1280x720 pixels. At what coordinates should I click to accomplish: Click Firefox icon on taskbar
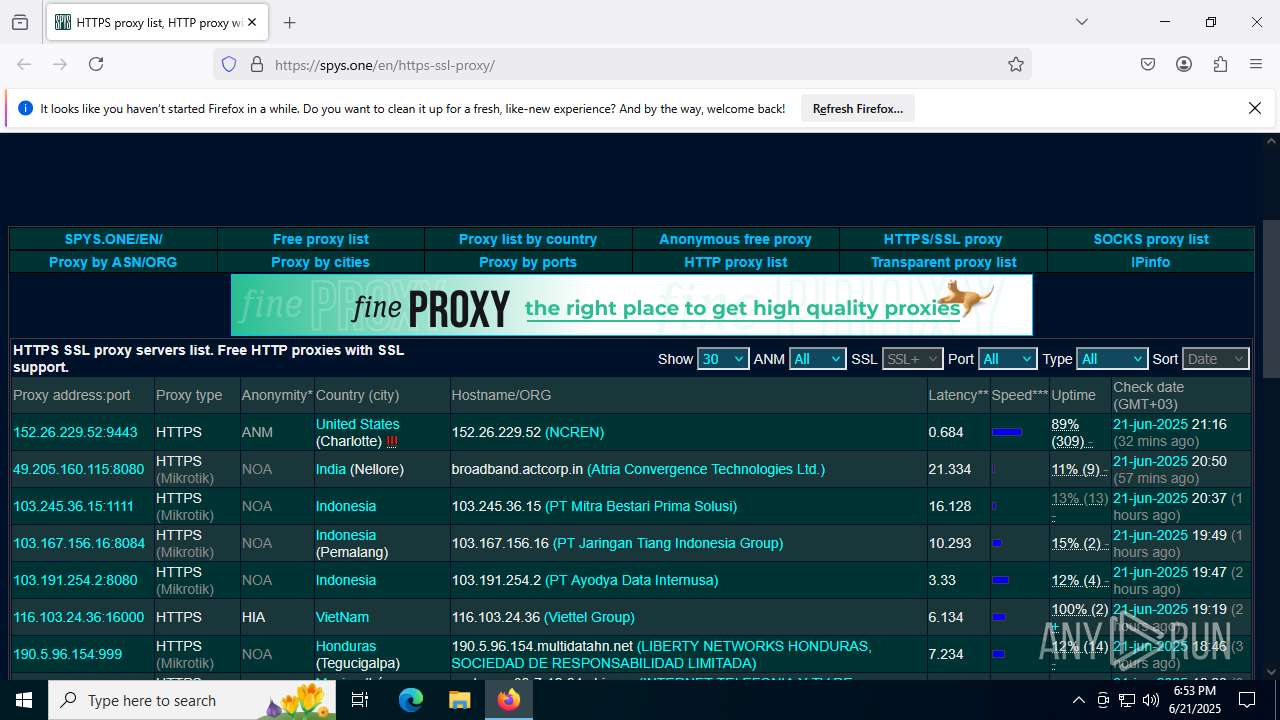pyautogui.click(x=509, y=700)
